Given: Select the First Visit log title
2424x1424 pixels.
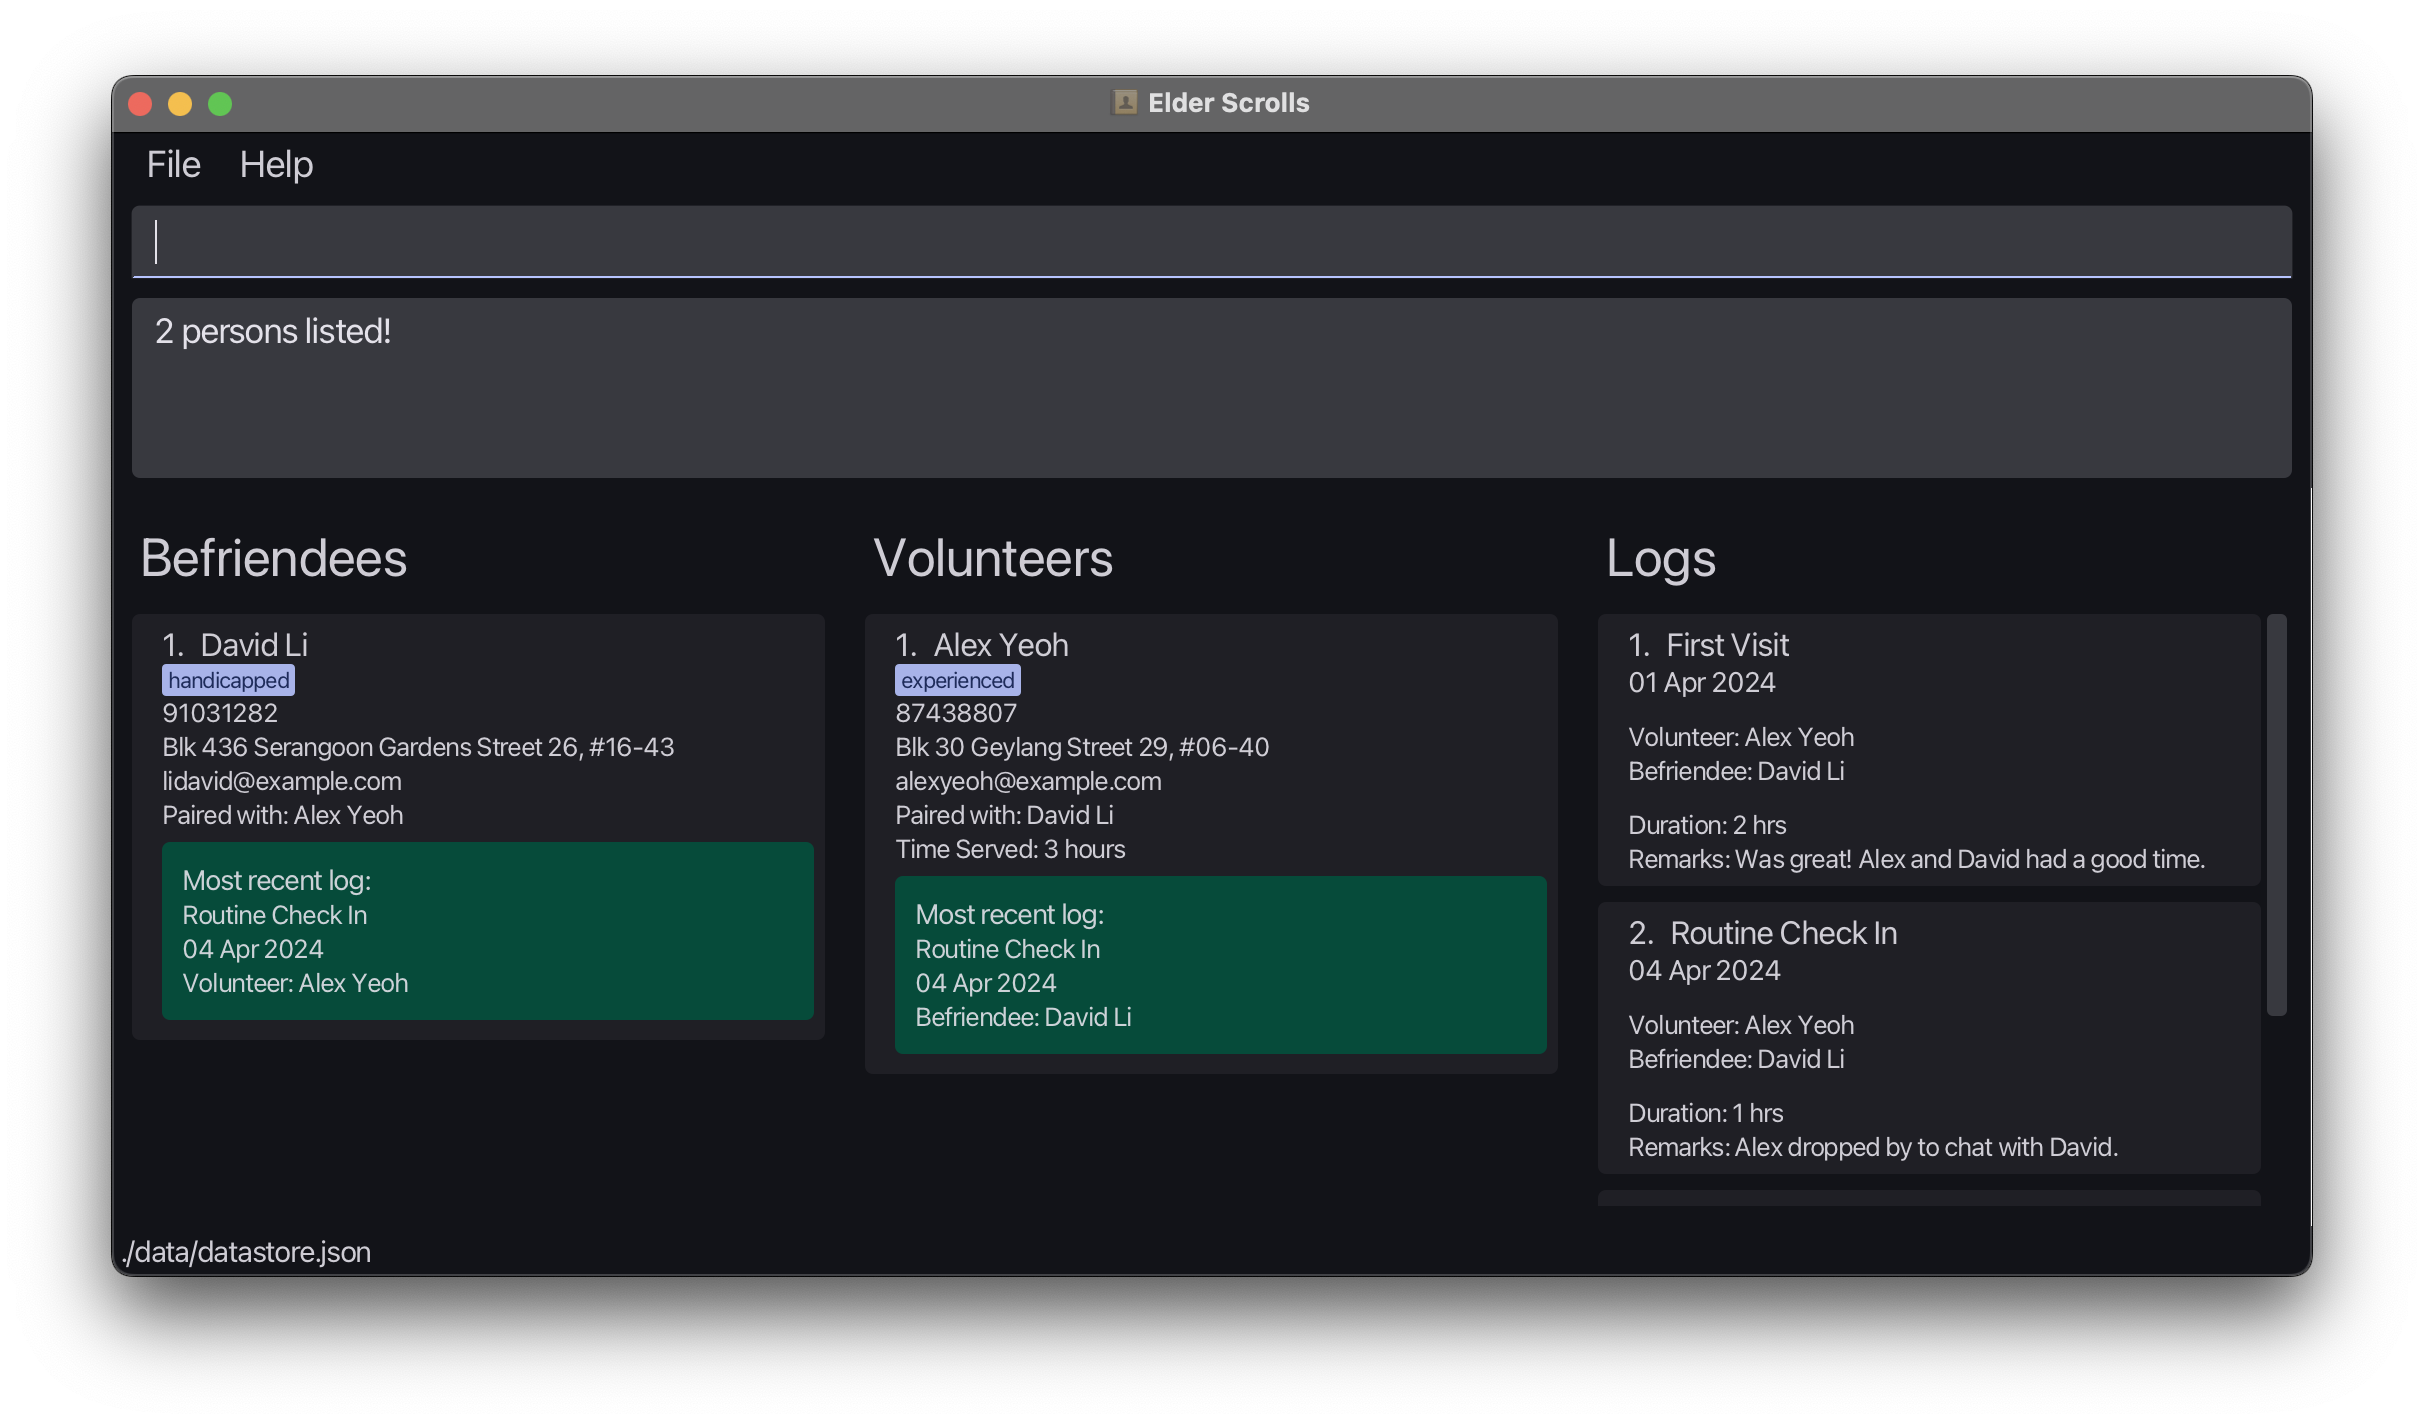Looking at the screenshot, I should (1727, 645).
